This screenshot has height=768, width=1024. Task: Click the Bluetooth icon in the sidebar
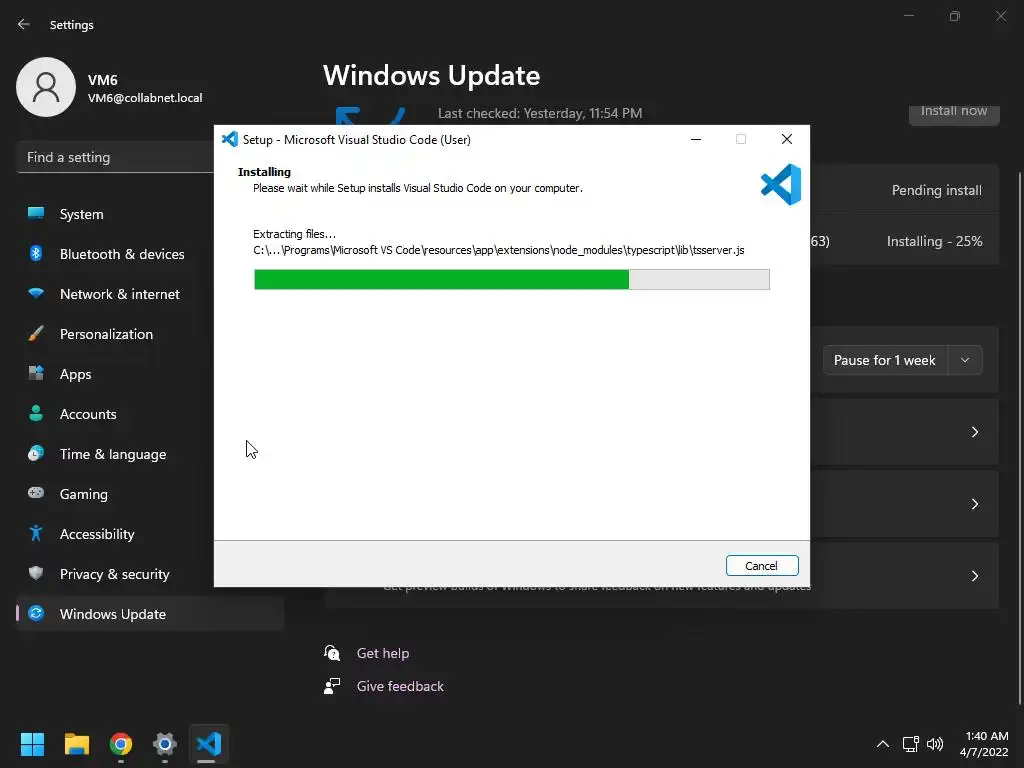tap(36, 253)
